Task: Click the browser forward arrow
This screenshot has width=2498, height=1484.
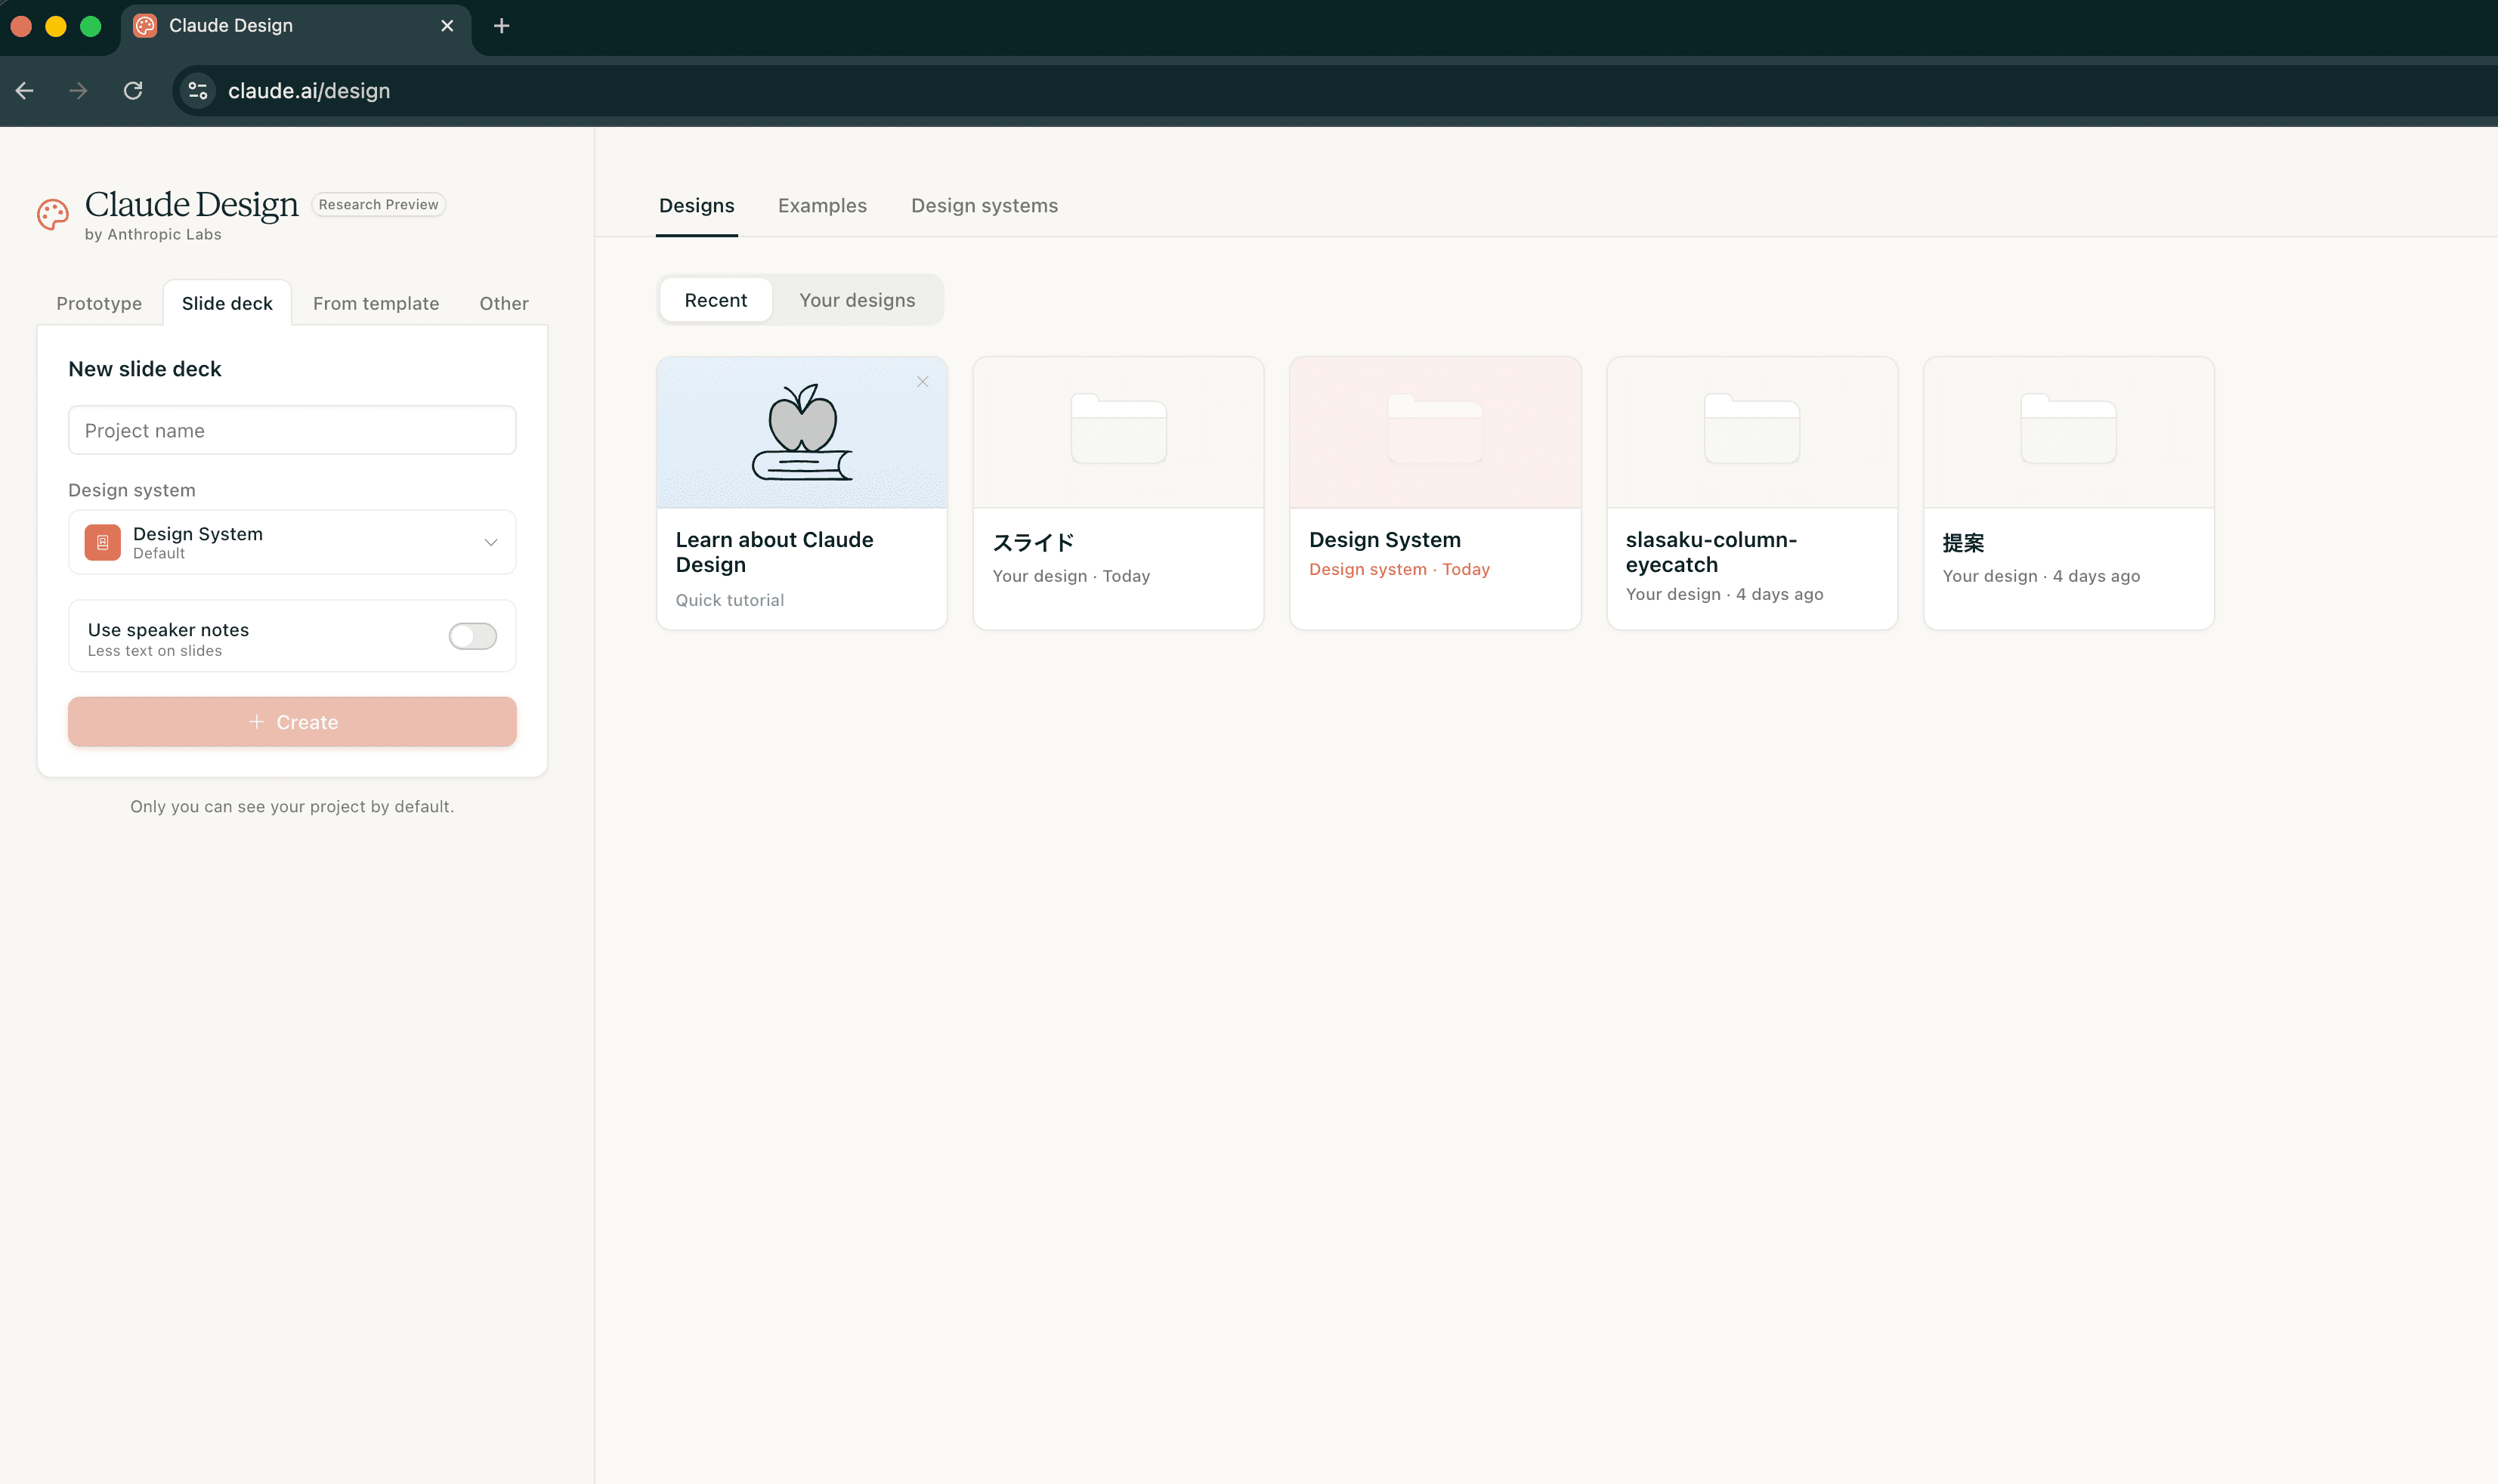Action: [x=78, y=91]
